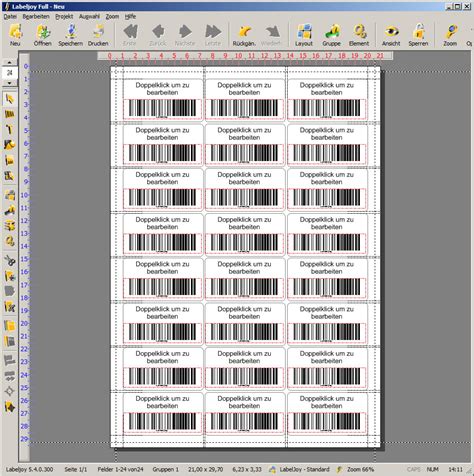This screenshot has height=476, width=474.
Task: Click the 14:11 clock in the status bar
Action: point(456,470)
